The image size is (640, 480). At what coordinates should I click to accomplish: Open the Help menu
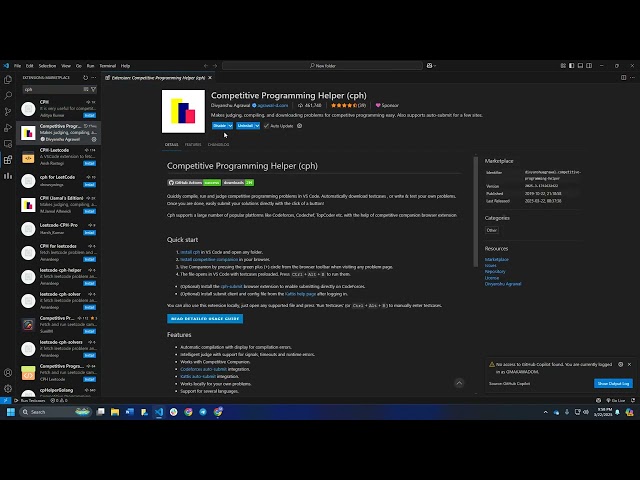125,66
